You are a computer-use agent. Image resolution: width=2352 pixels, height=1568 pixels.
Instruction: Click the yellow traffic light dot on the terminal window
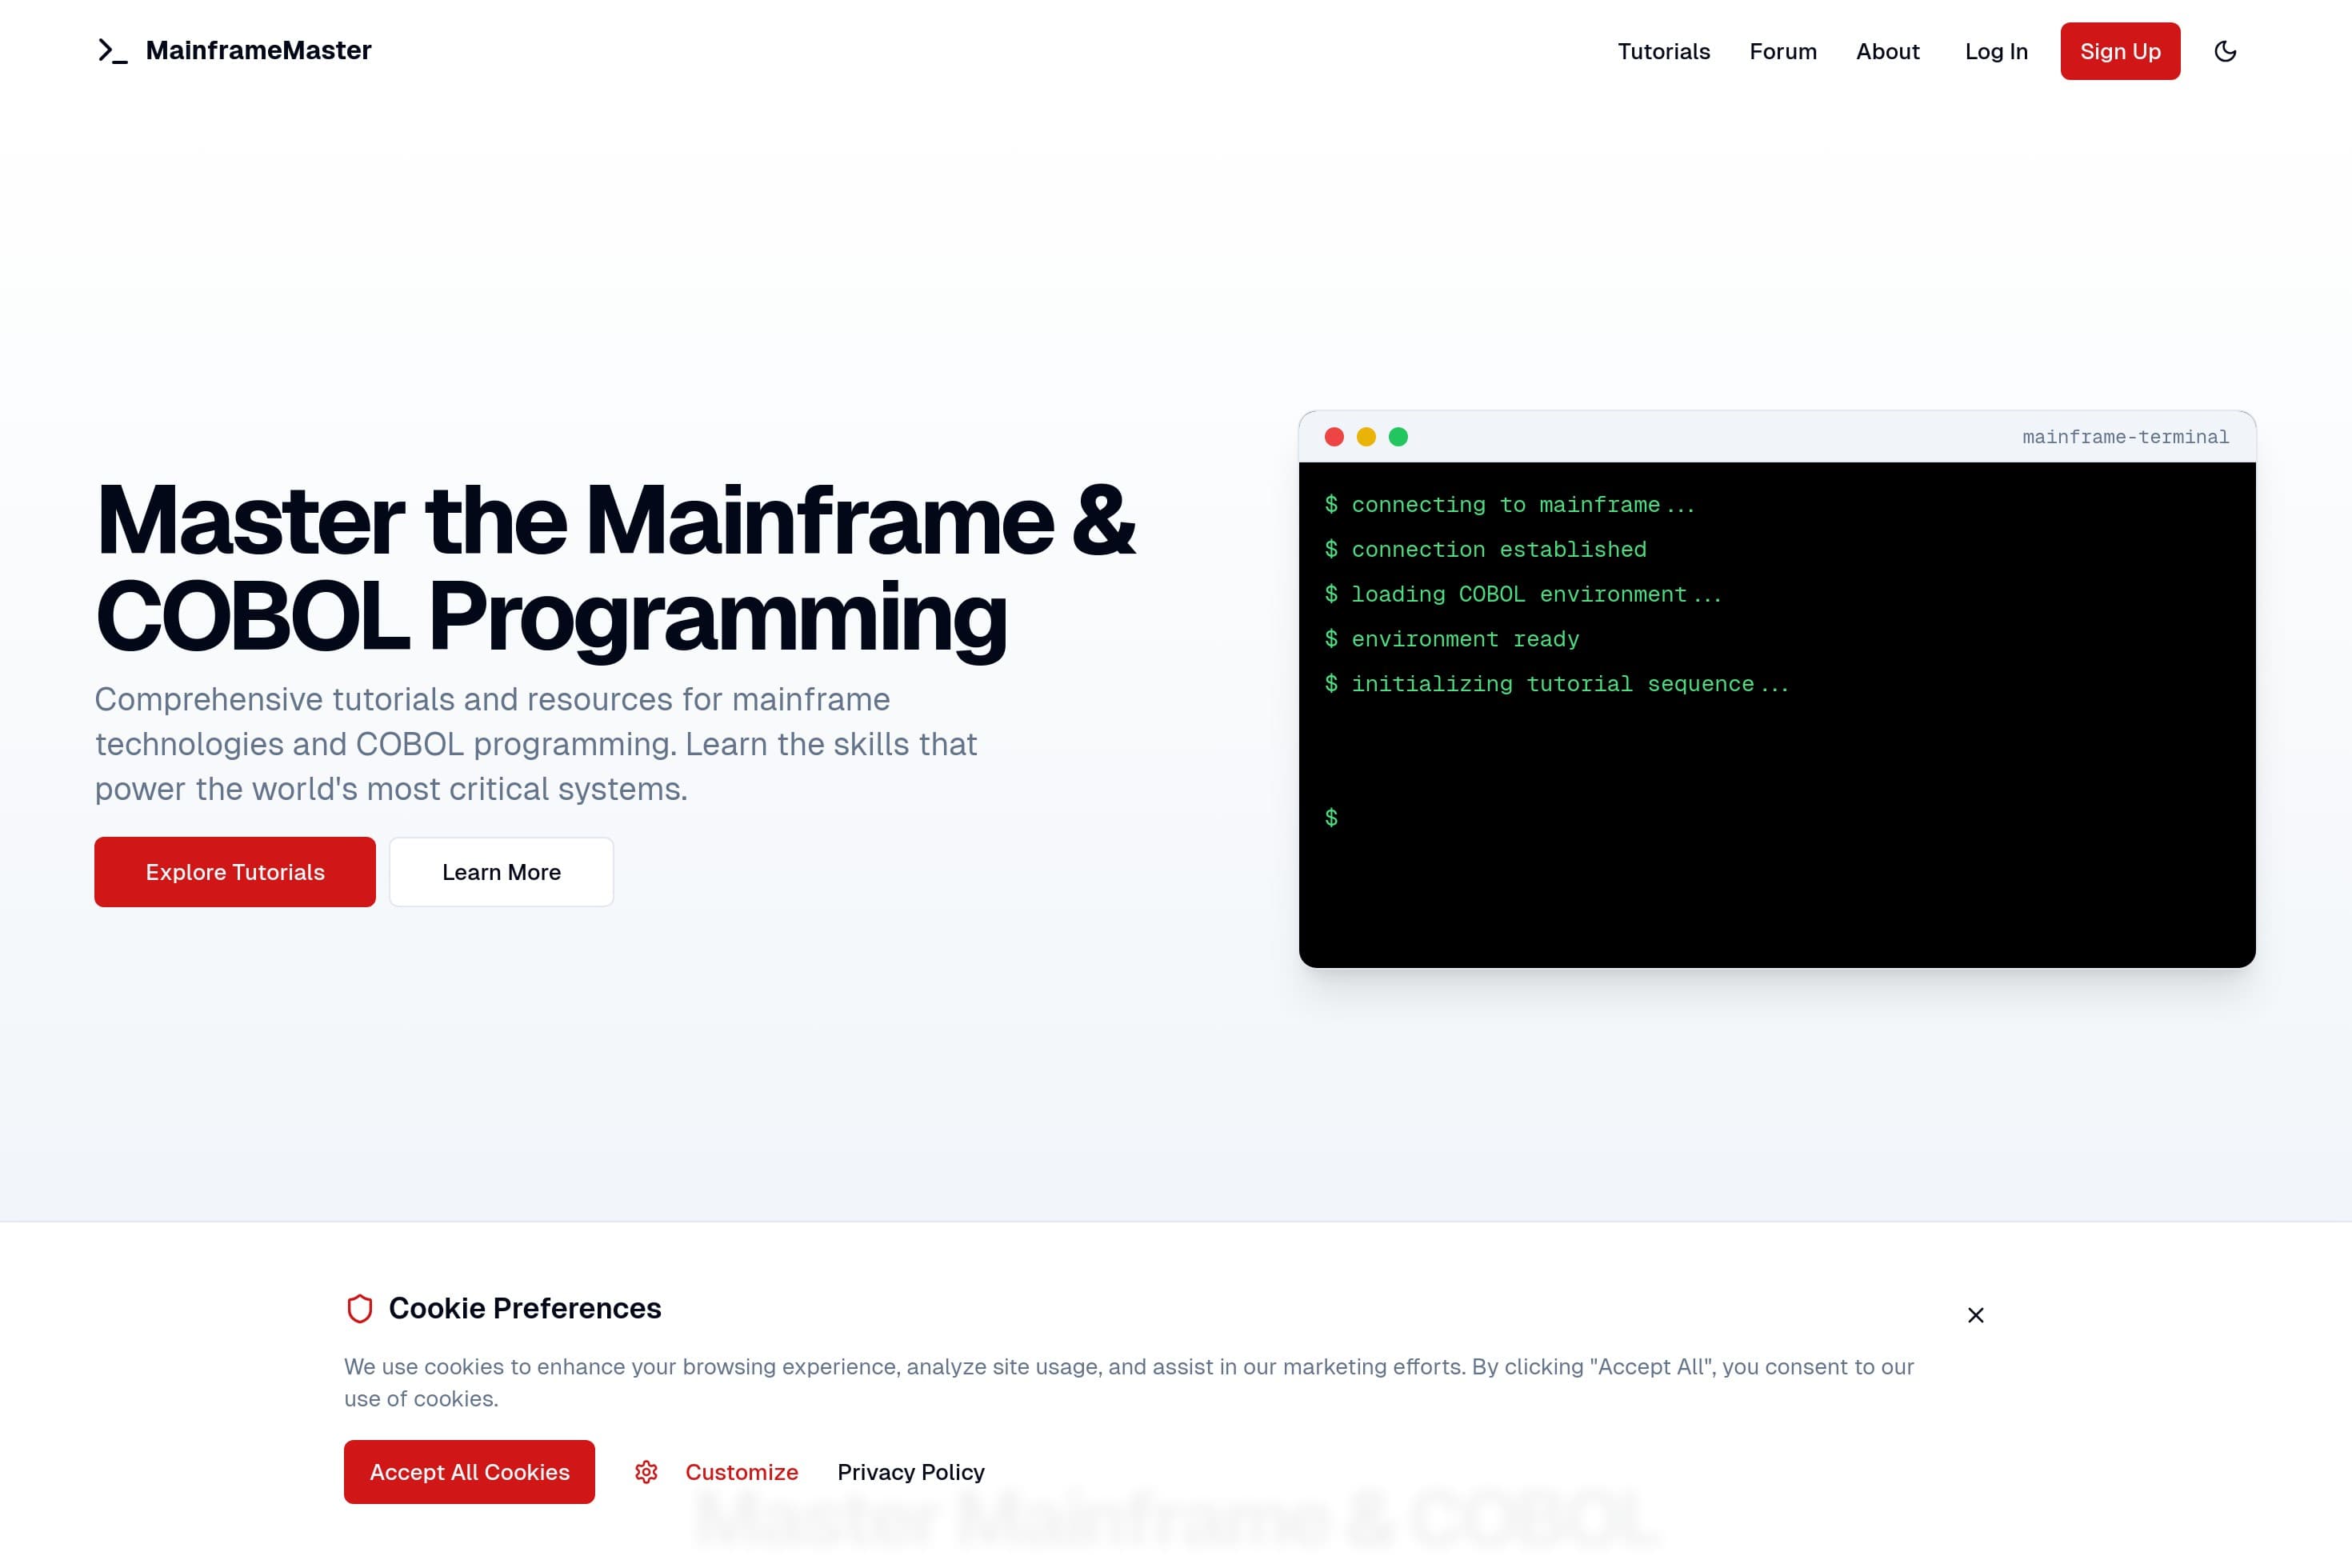pyautogui.click(x=1366, y=437)
